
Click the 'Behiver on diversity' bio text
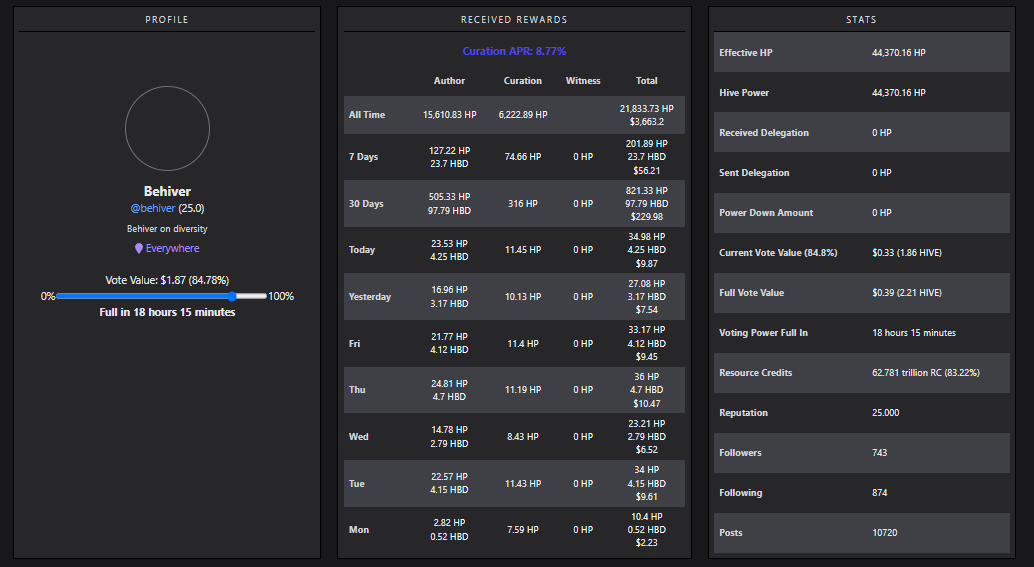coord(167,229)
